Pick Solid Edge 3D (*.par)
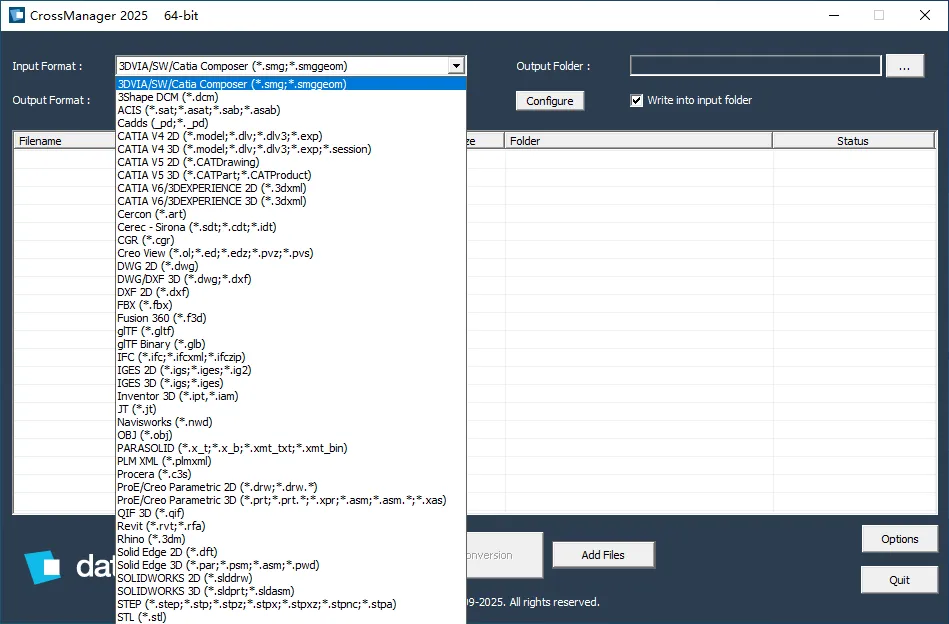 pos(291,565)
